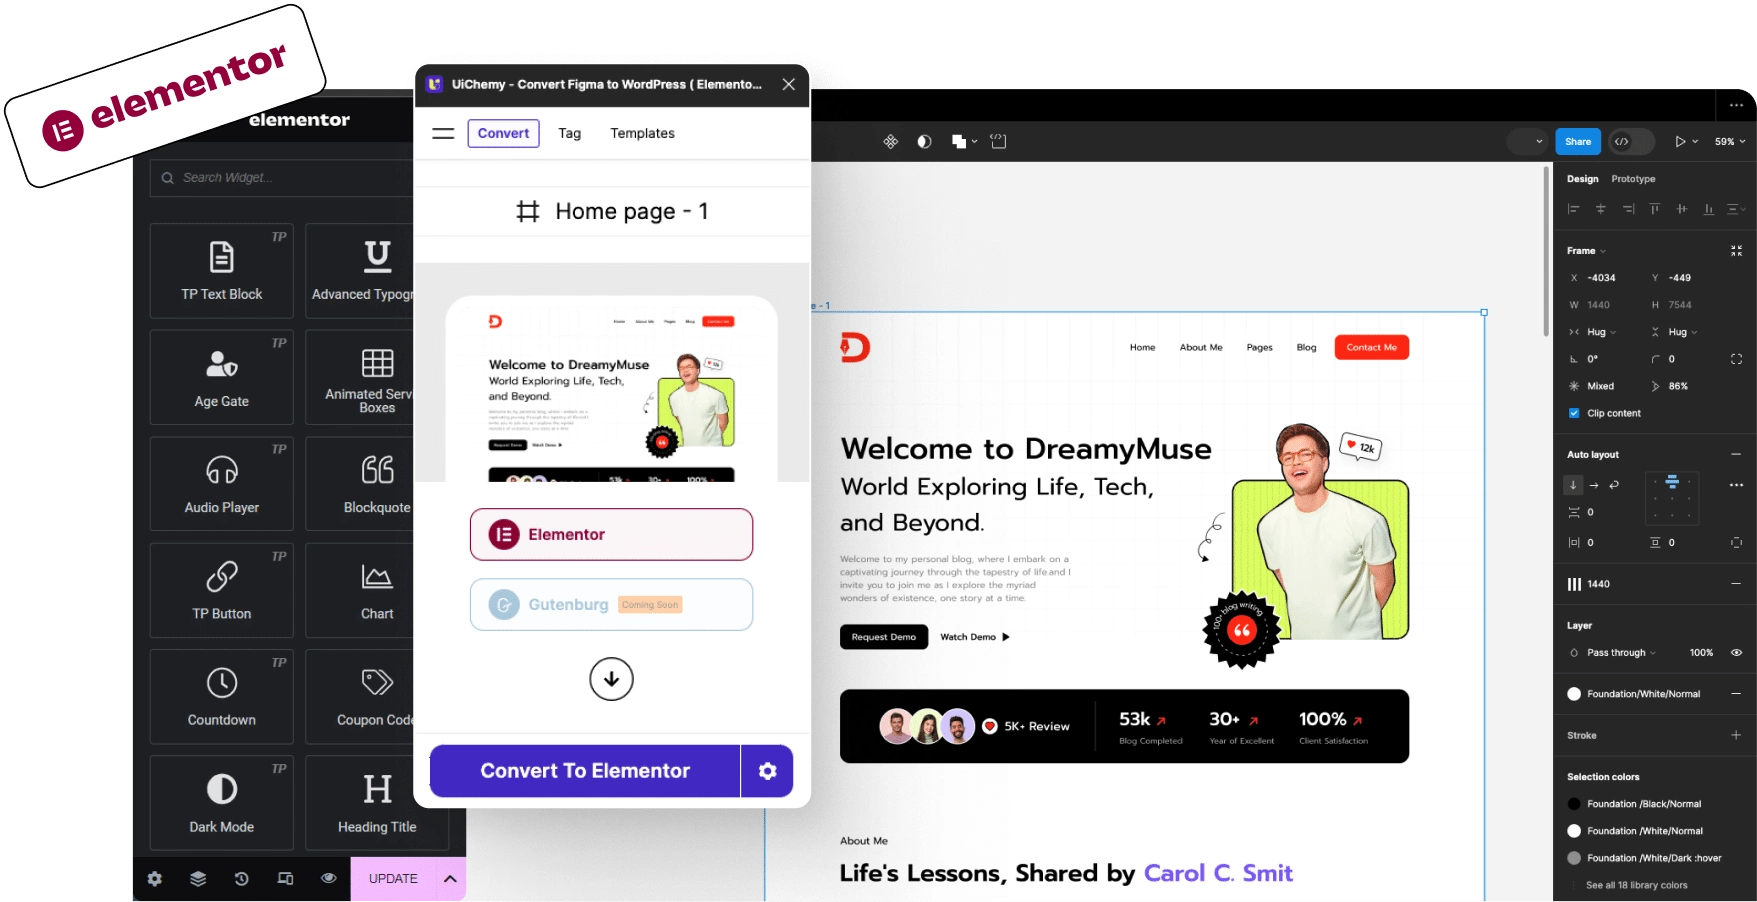Screen dimensions: 1757x902
Task: Open the UiChemy hamburger menu
Action: point(443,133)
